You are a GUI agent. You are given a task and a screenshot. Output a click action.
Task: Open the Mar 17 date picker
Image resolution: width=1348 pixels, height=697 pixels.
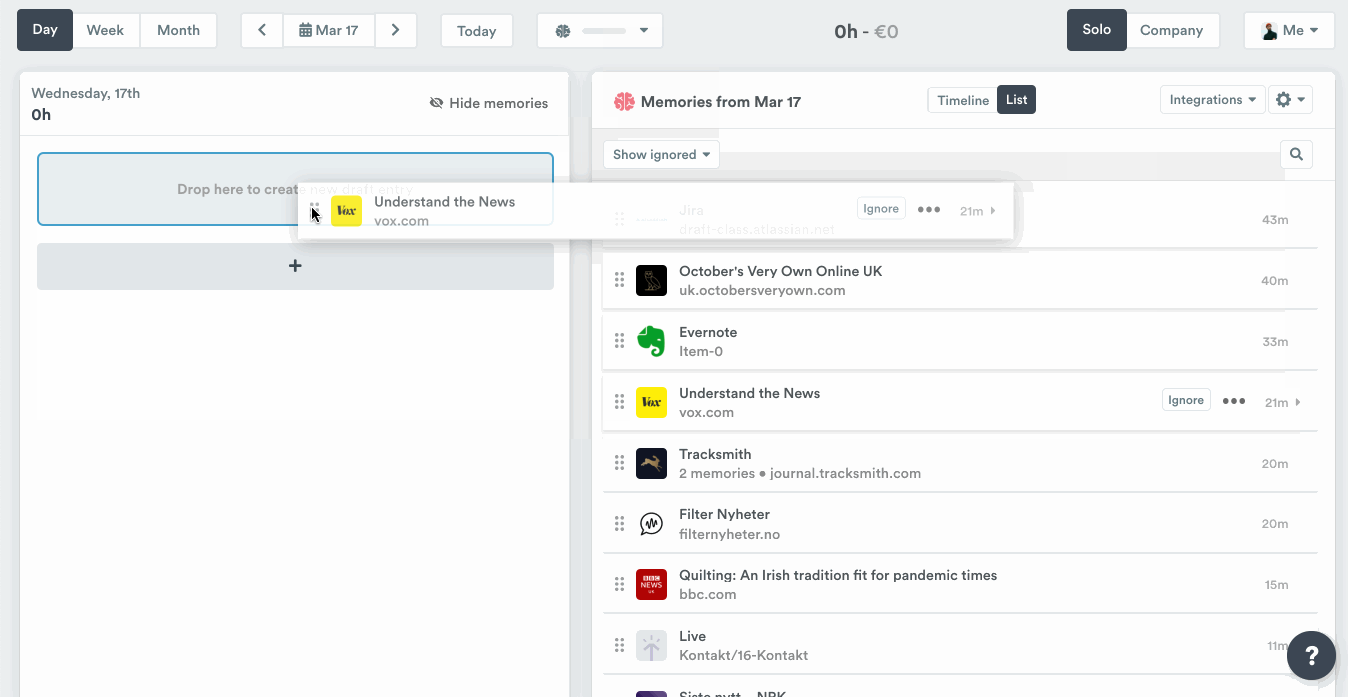coord(329,30)
